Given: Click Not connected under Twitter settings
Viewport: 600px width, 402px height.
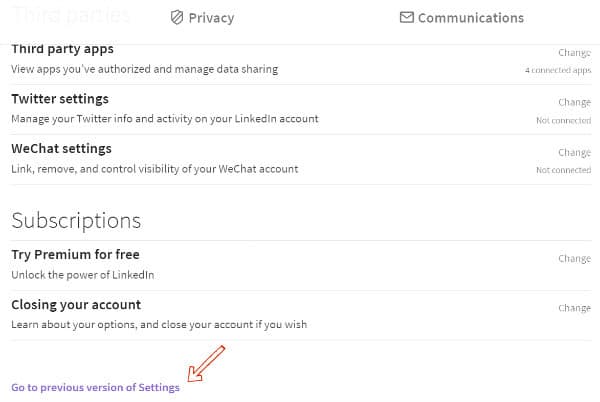Looking at the screenshot, I should pos(563,120).
